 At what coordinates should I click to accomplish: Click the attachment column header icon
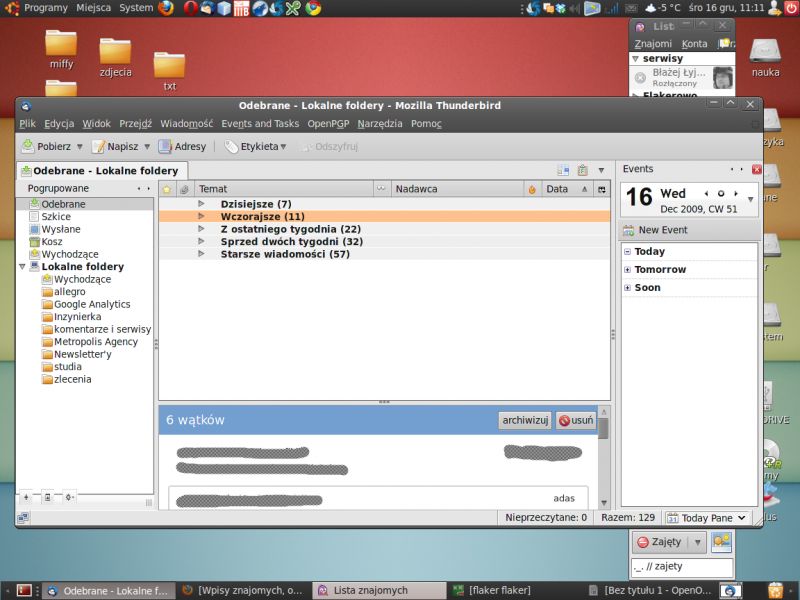184,189
